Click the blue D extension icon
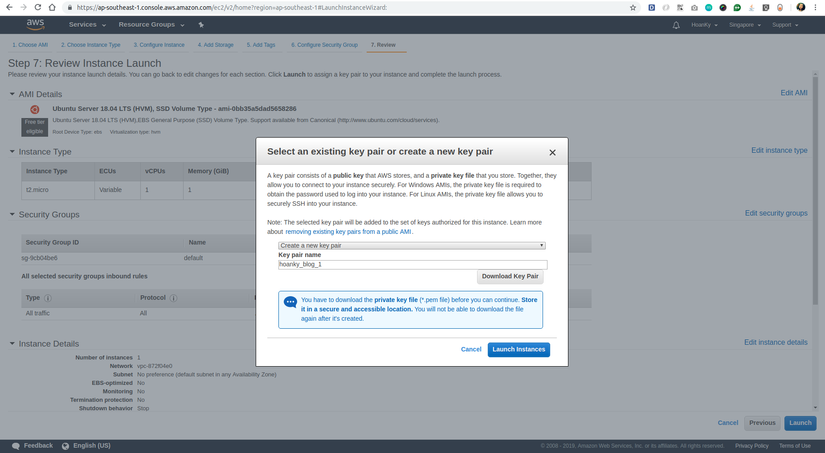Viewport: 825px width, 453px height. tap(651, 7)
